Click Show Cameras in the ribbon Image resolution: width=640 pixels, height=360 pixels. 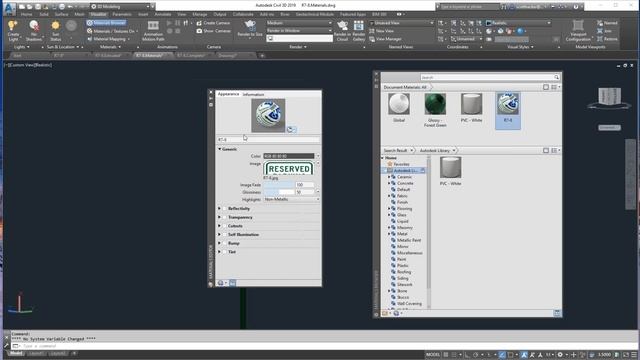tap(213, 31)
